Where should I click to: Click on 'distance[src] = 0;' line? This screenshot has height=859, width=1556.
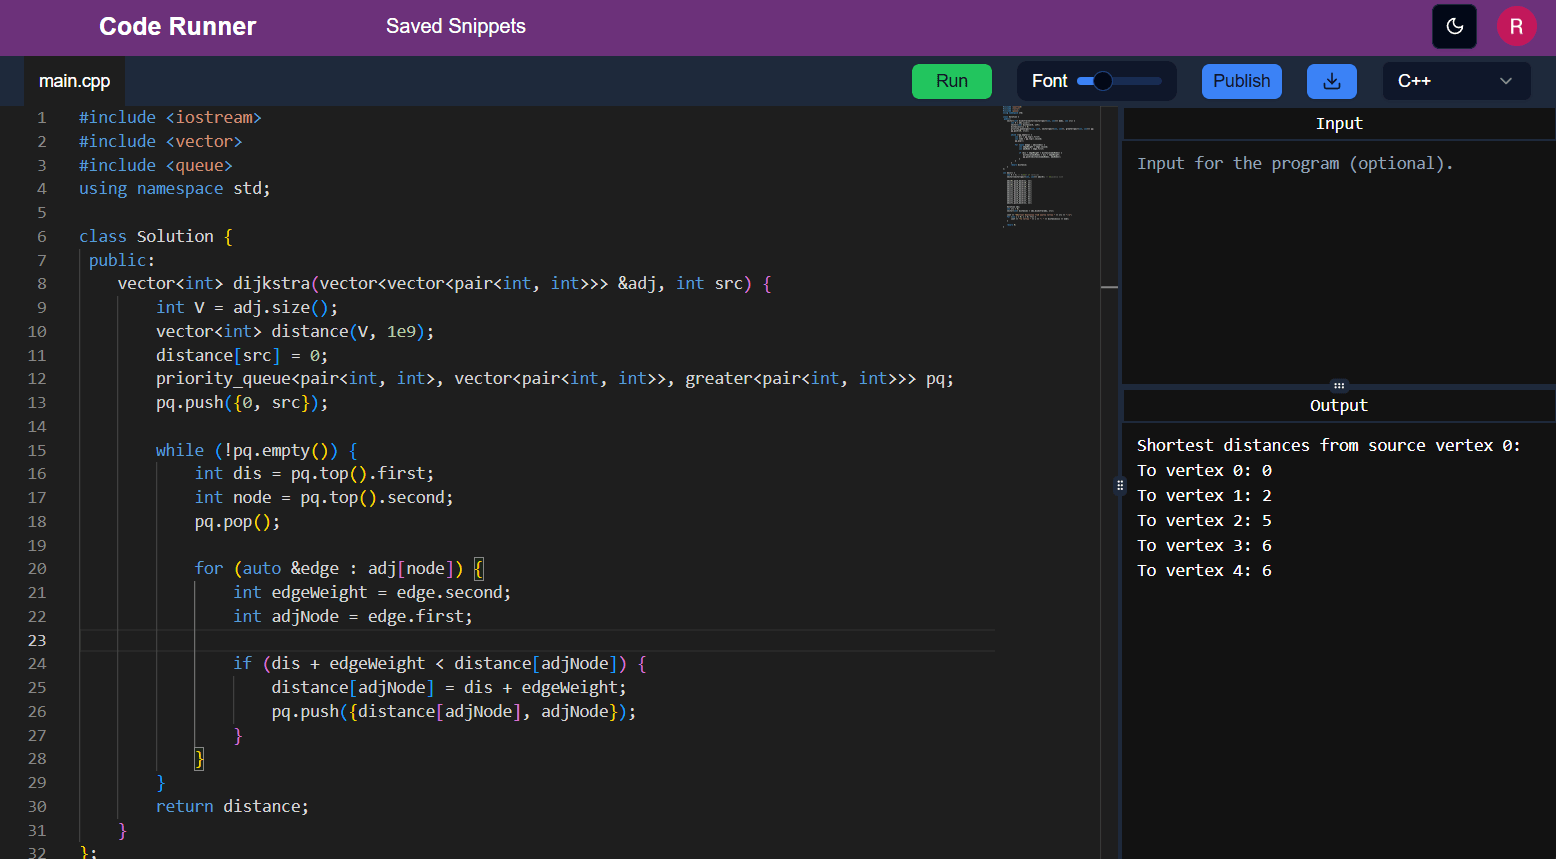coord(242,355)
